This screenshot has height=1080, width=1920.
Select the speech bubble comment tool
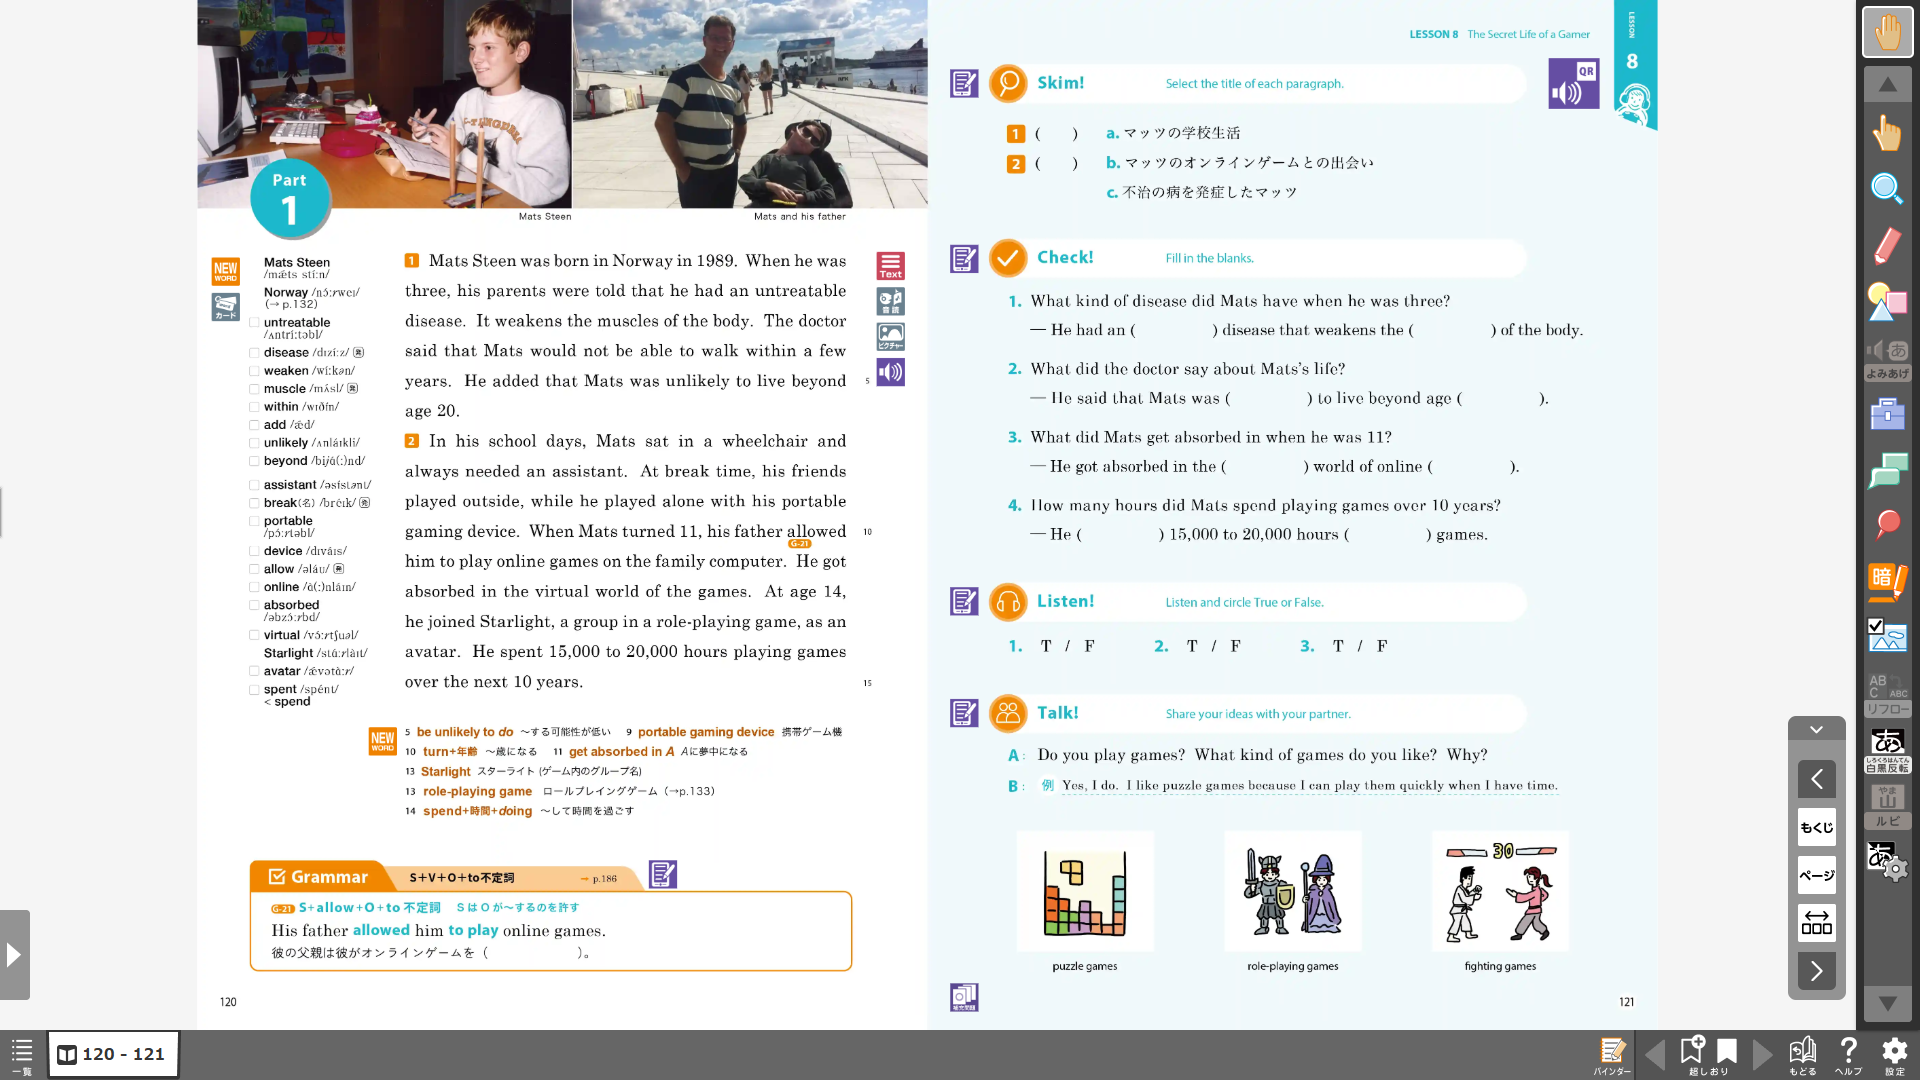1887,470
